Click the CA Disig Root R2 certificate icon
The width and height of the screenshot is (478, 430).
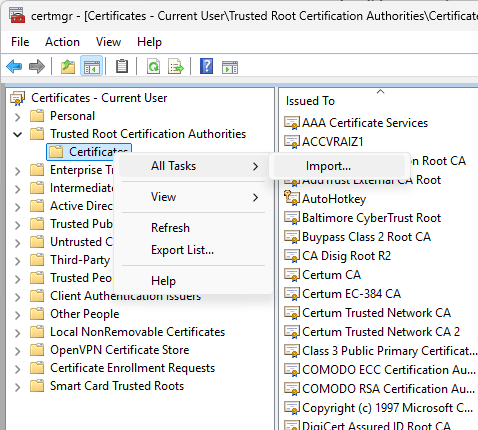[292, 256]
